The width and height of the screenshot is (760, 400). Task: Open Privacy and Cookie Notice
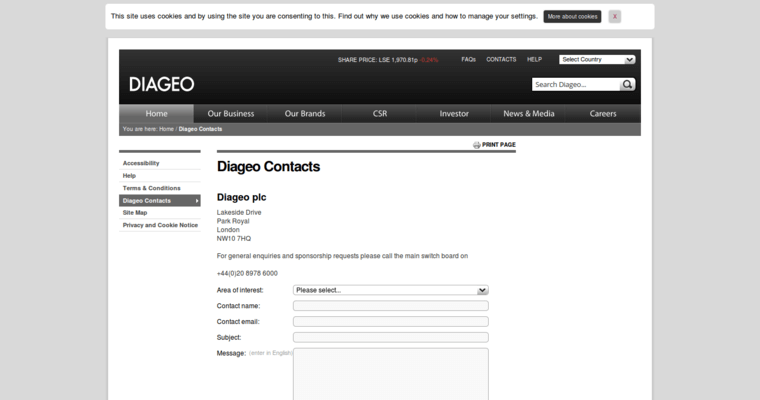(160, 225)
